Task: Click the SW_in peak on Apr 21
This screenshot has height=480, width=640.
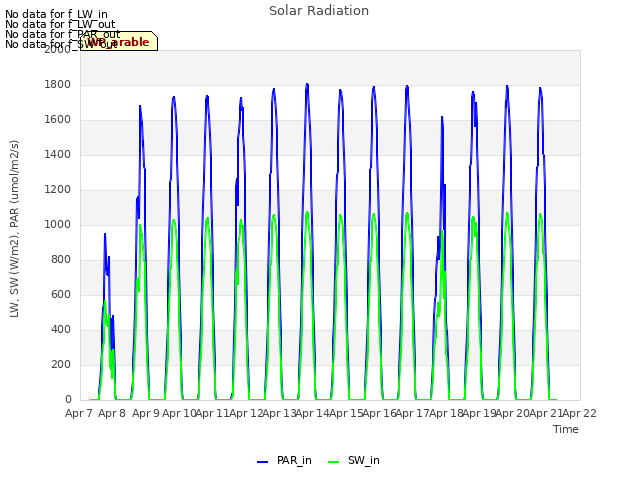Action: (x=540, y=214)
